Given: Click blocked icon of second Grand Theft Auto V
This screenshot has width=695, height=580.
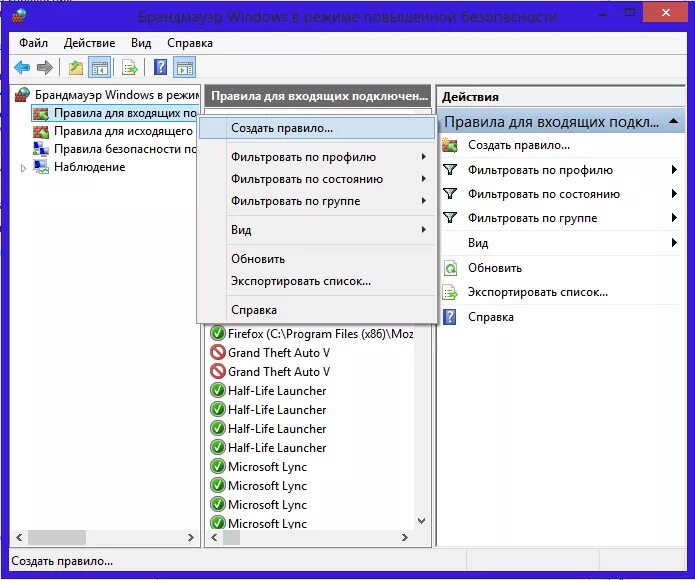Looking at the screenshot, I should click(218, 372).
